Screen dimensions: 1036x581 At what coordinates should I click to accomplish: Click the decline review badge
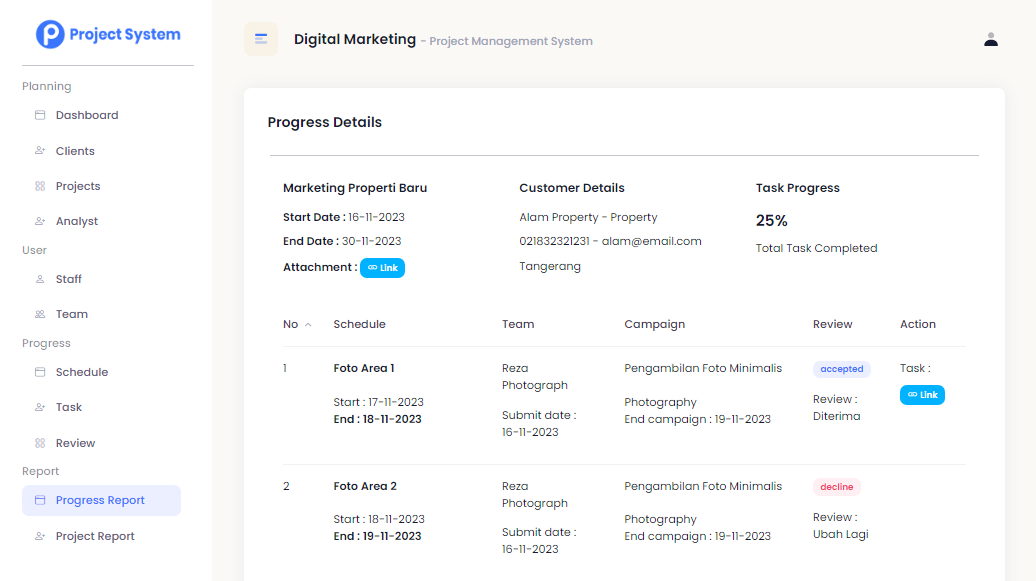click(836, 487)
